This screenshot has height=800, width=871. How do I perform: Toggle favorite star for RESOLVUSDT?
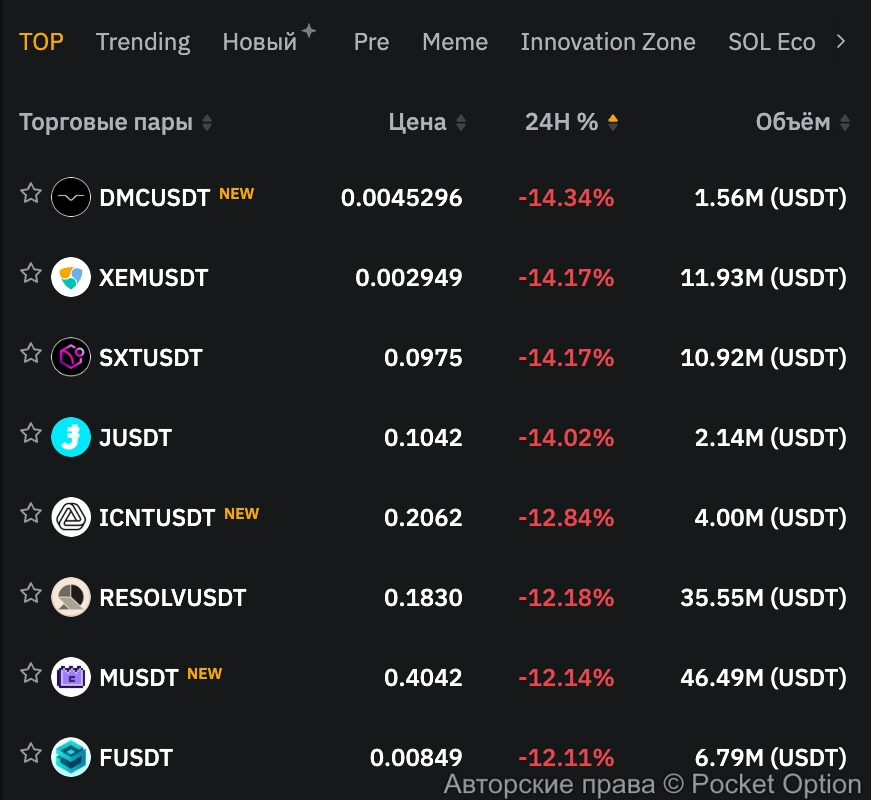[x=31, y=593]
